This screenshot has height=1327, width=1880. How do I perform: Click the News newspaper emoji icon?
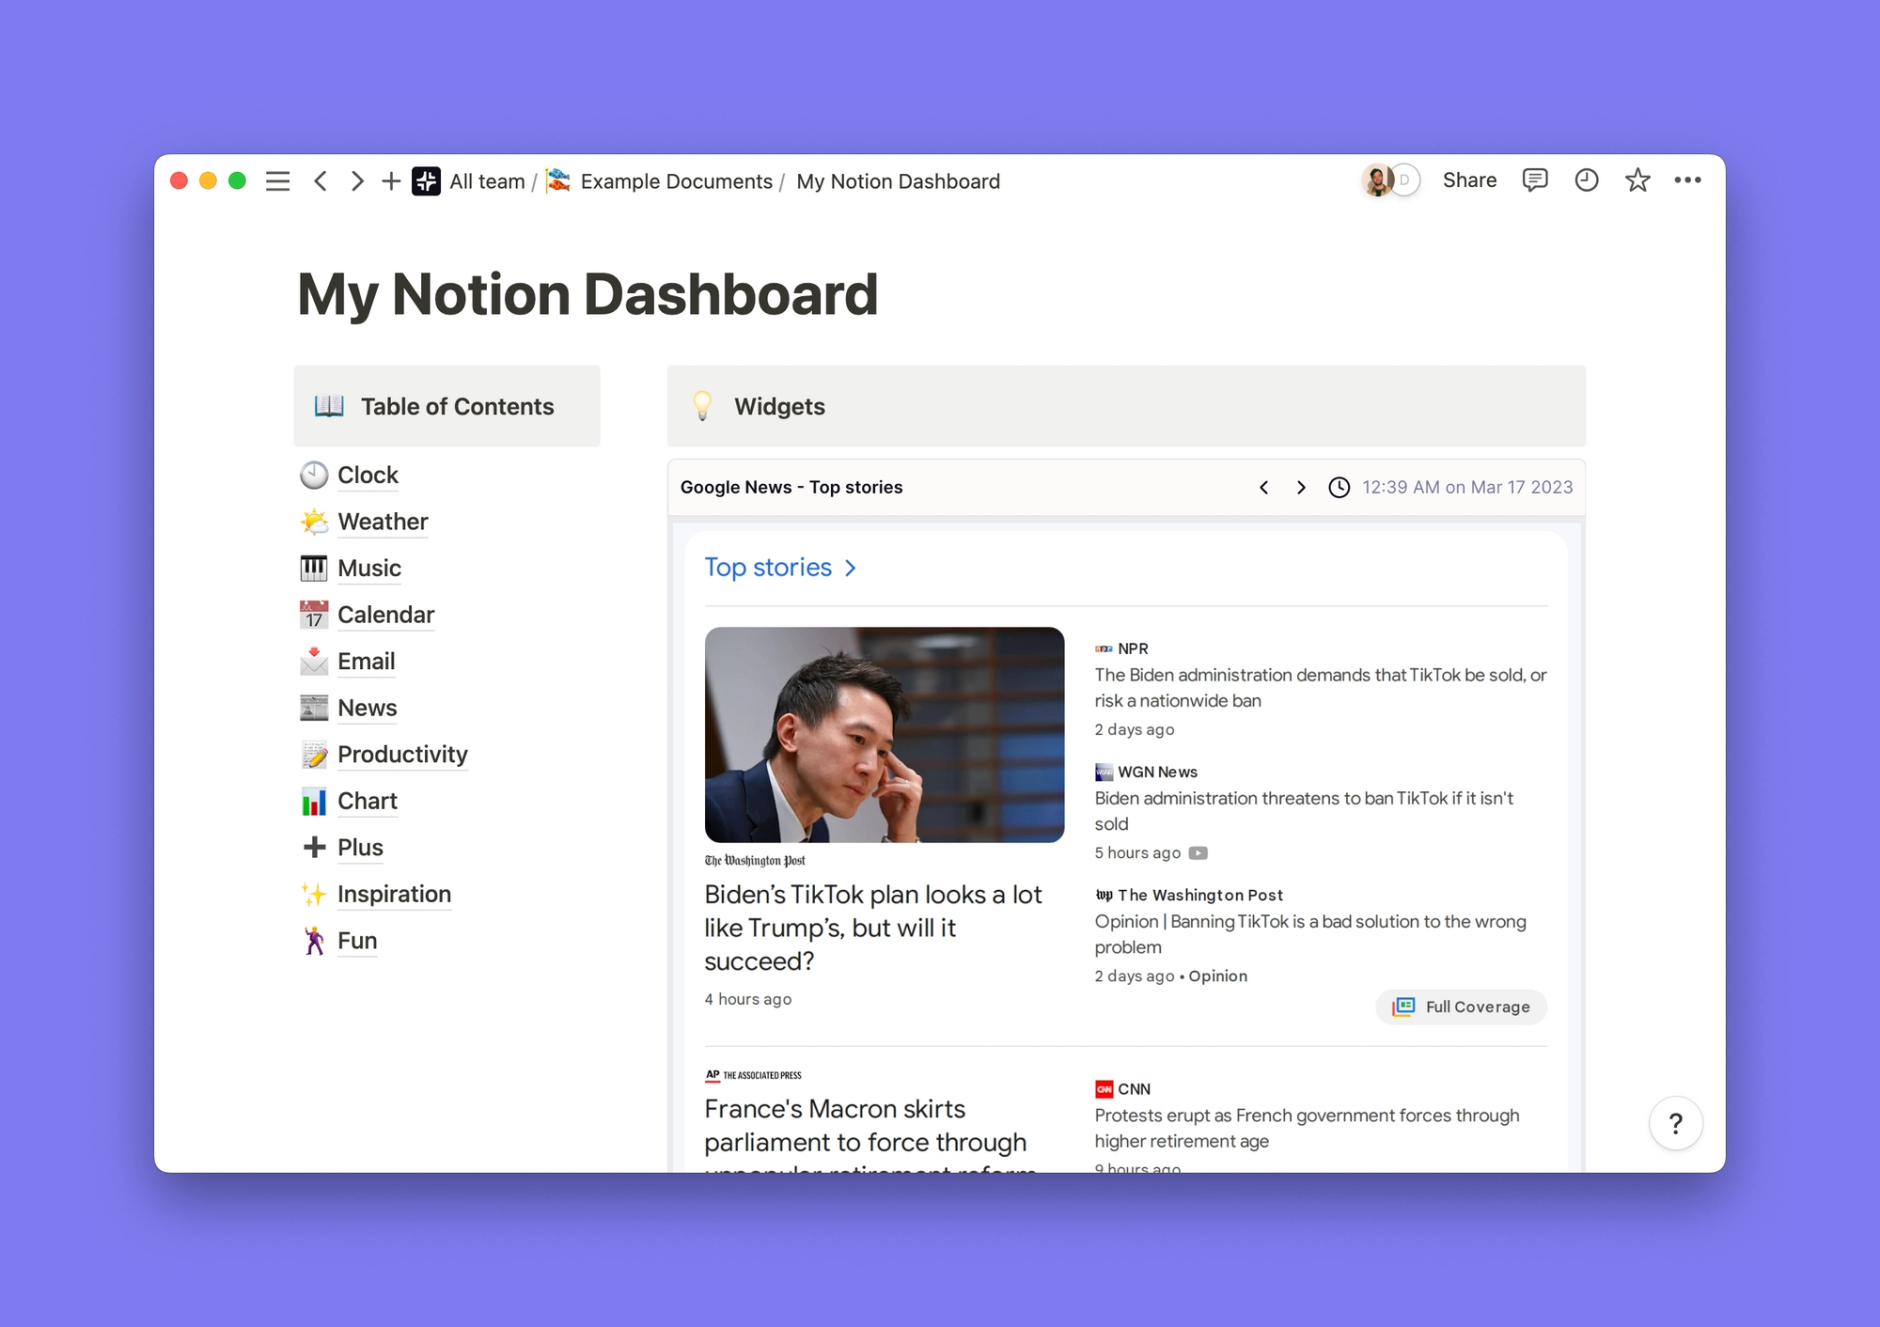coord(314,708)
